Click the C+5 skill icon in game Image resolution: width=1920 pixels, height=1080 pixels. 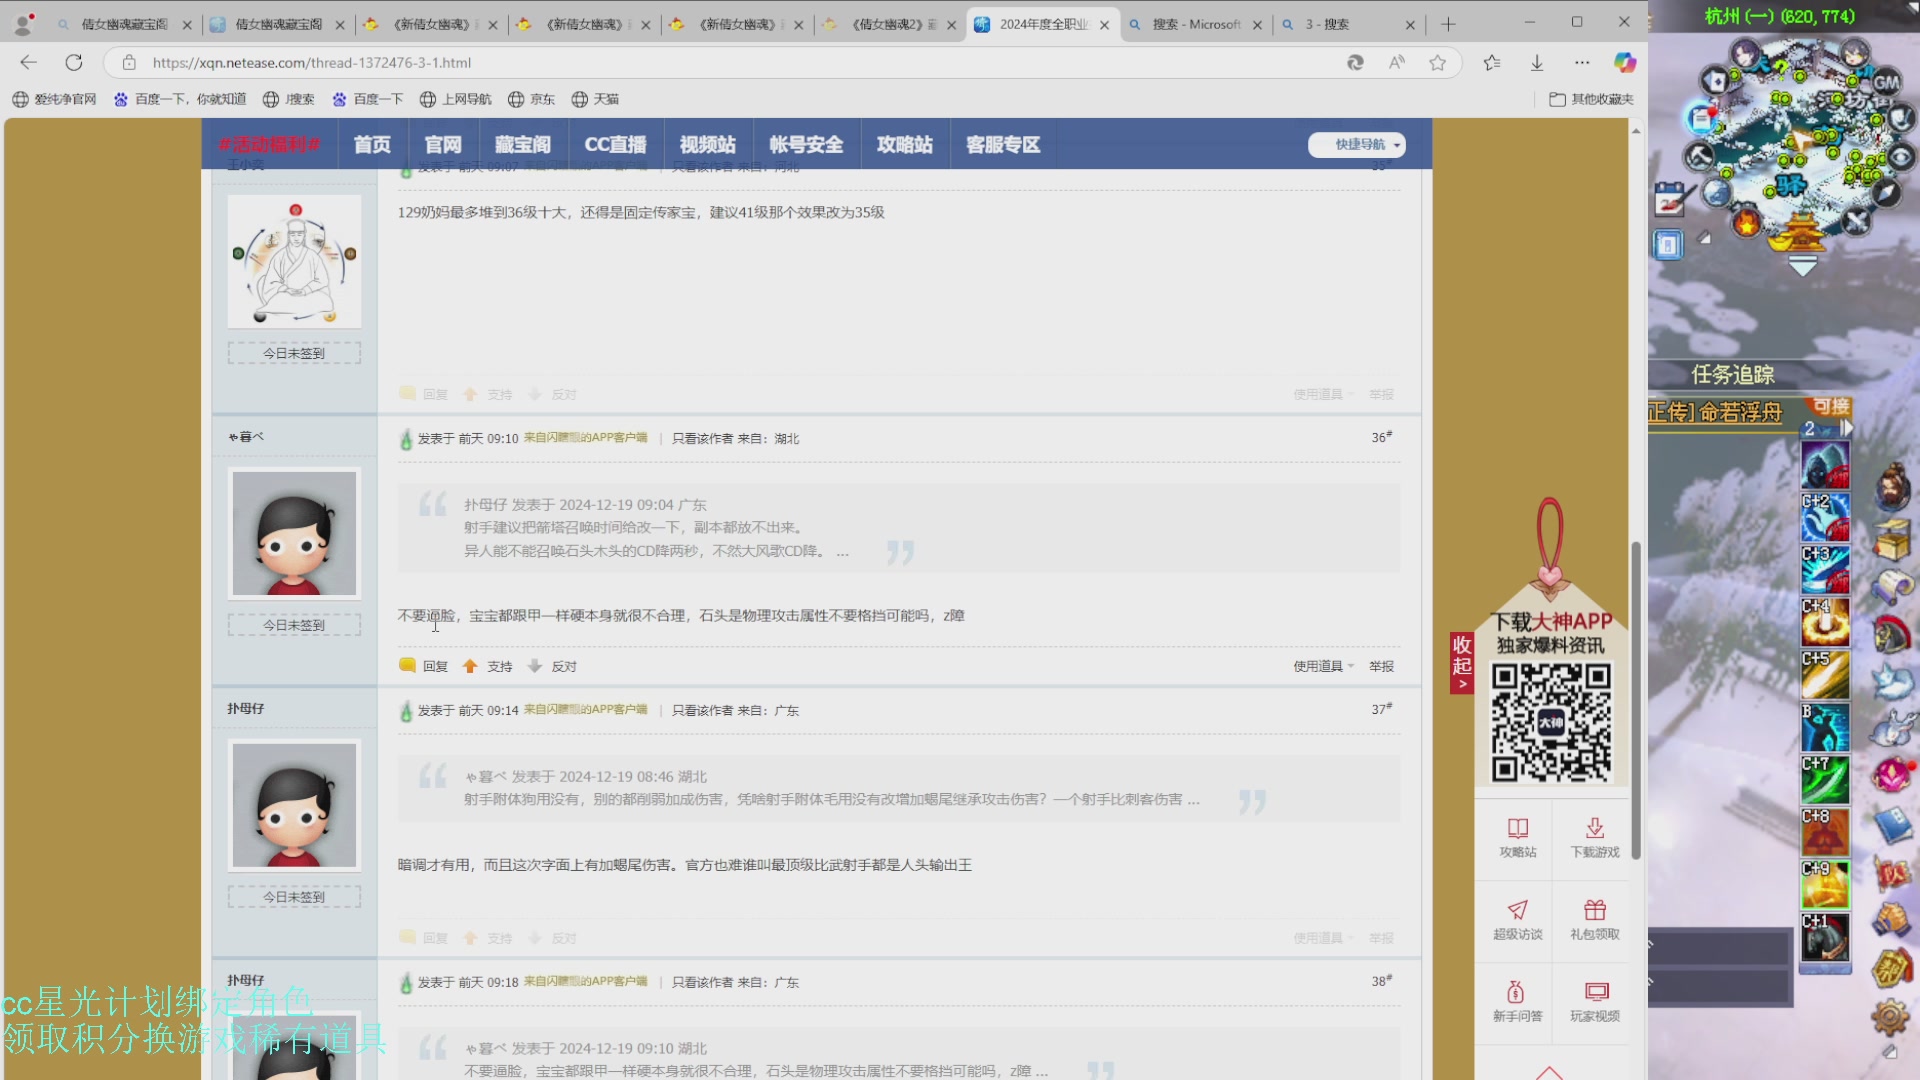(x=1825, y=675)
